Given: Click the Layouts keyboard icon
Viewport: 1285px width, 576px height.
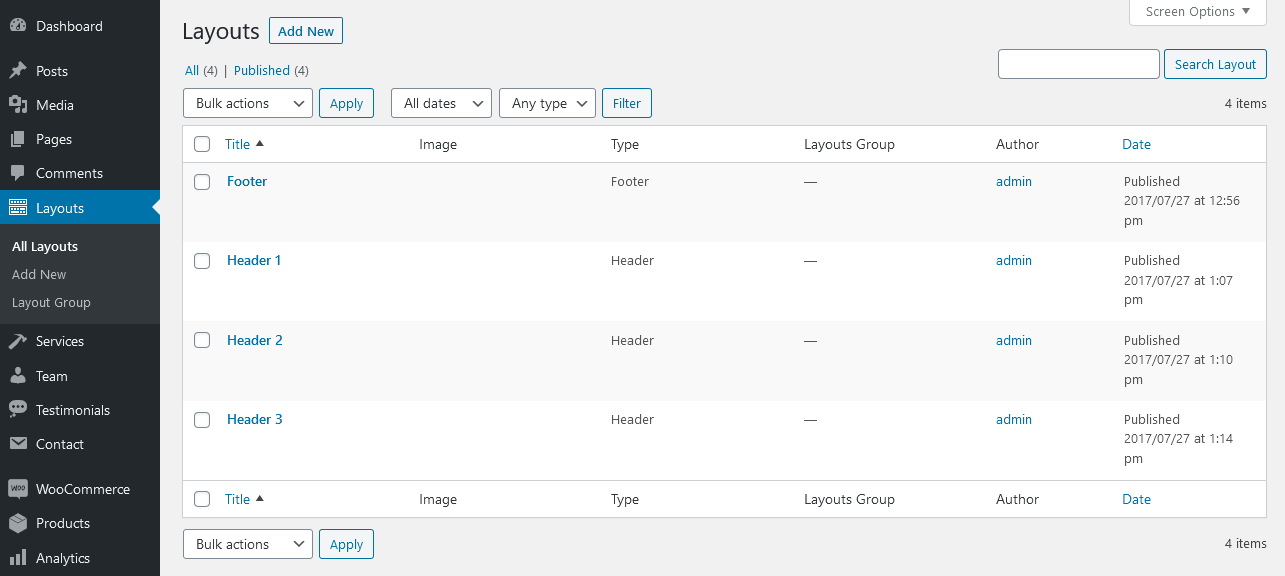Looking at the screenshot, I should coord(18,208).
